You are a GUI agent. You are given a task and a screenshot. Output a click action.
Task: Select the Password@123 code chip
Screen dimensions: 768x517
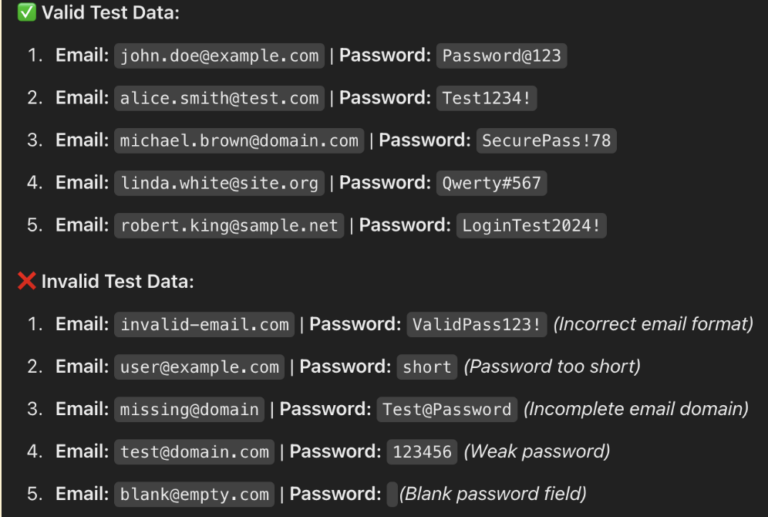pos(502,56)
